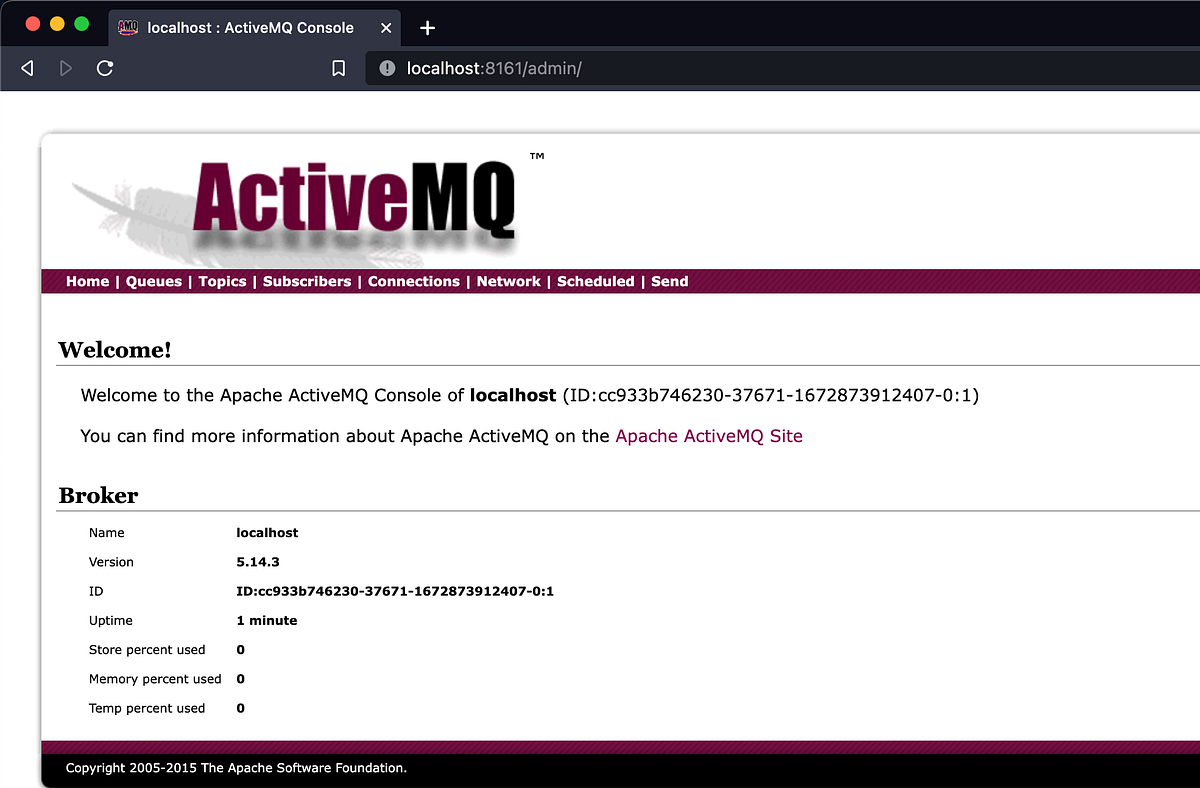Click the localhost broker name link
This screenshot has height=788, width=1200.
click(x=512, y=395)
